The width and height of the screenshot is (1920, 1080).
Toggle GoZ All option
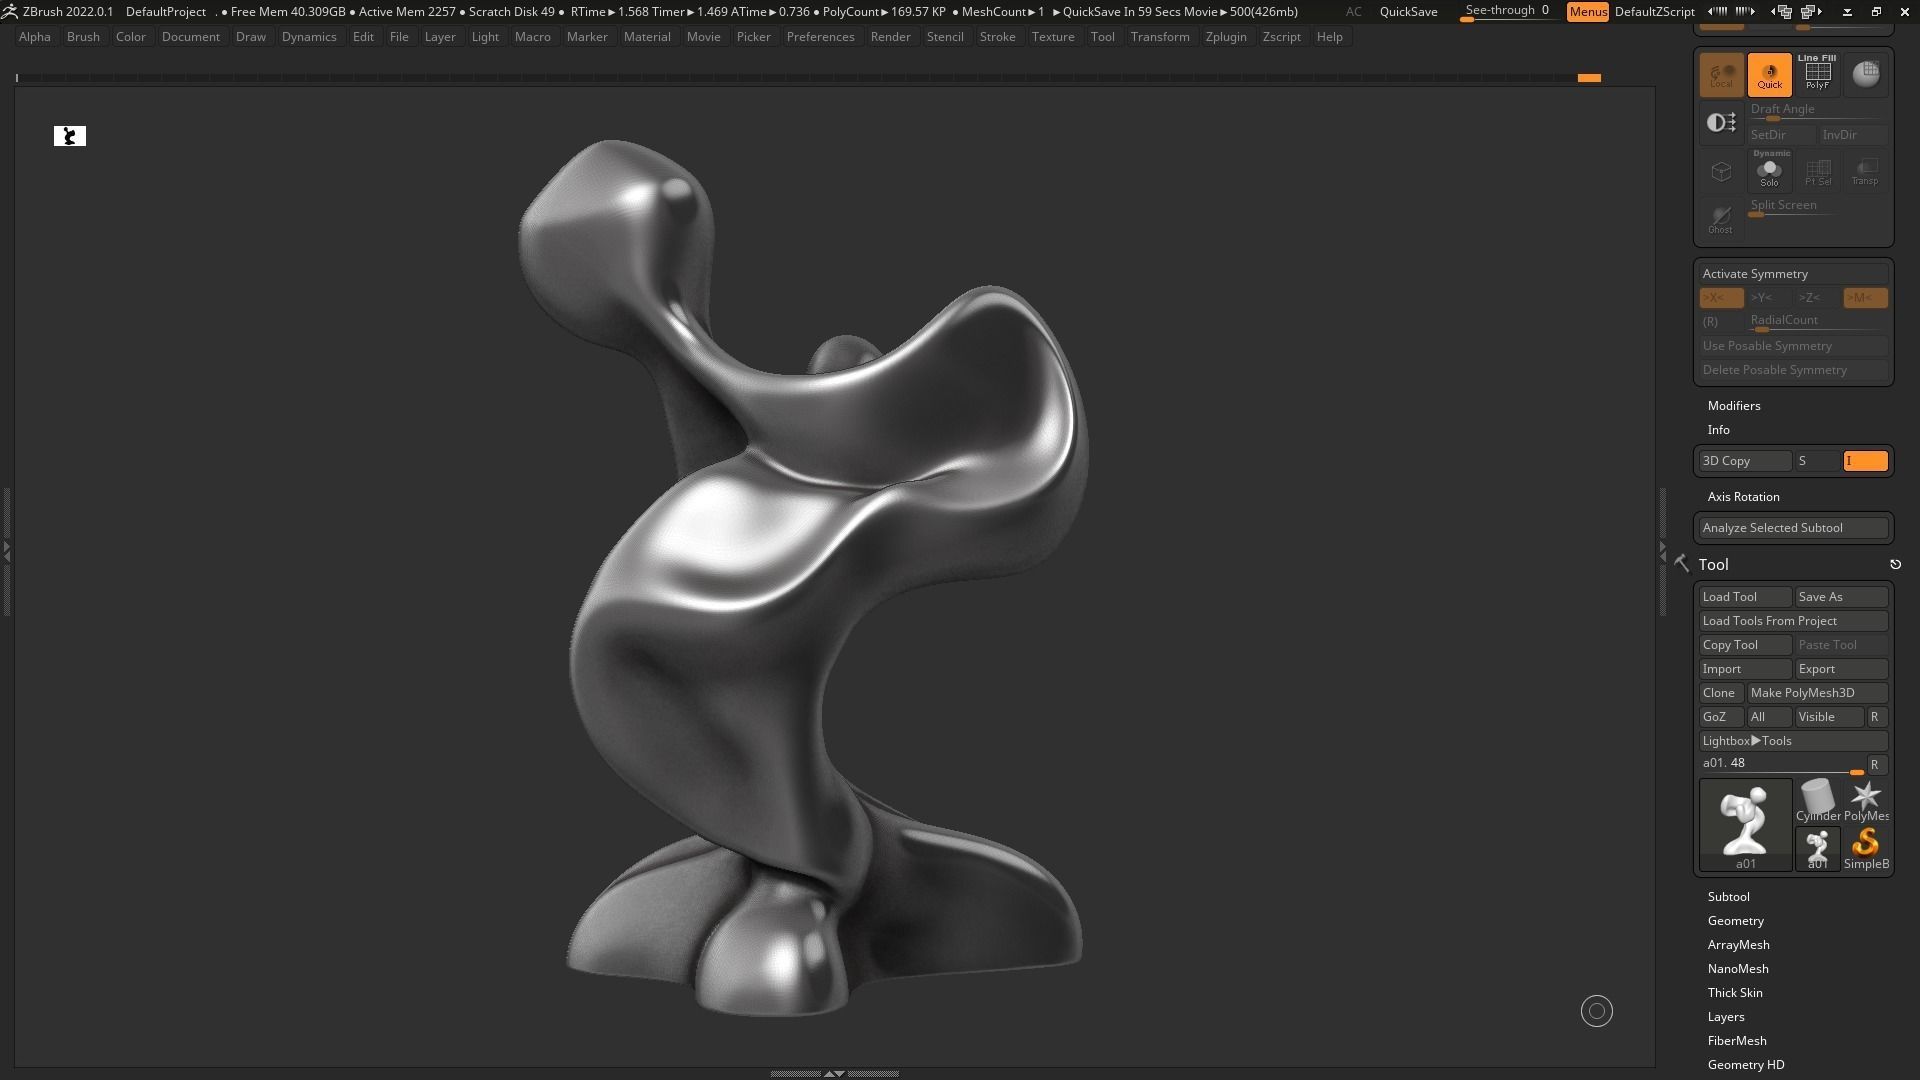click(1769, 717)
